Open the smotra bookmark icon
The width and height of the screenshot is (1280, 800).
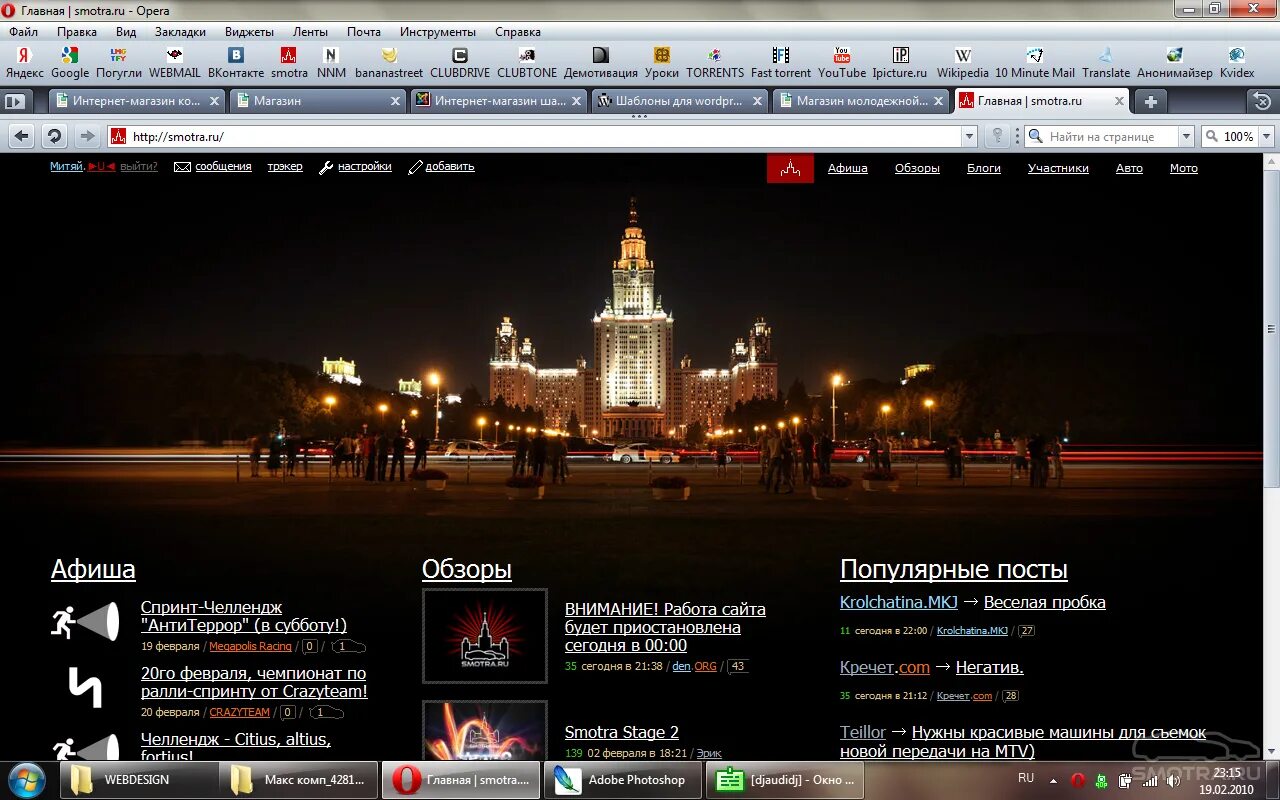pyautogui.click(x=289, y=55)
